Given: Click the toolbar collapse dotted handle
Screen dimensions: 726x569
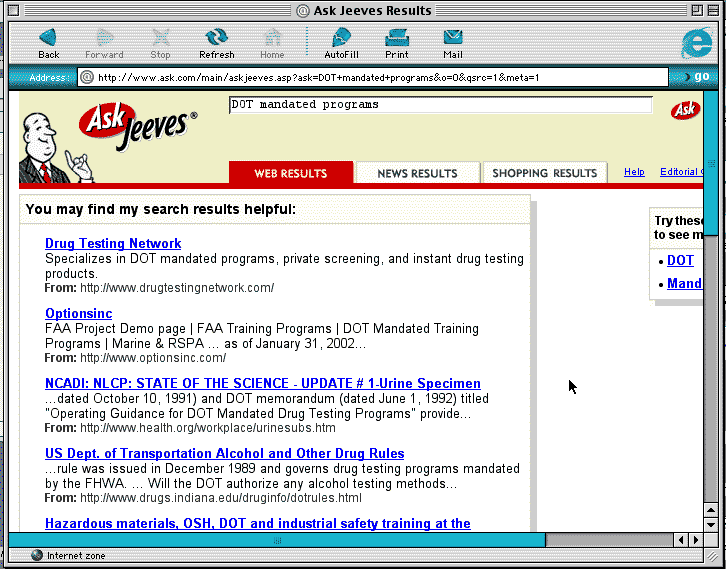Looking at the screenshot, I should [x=307, y=42].
